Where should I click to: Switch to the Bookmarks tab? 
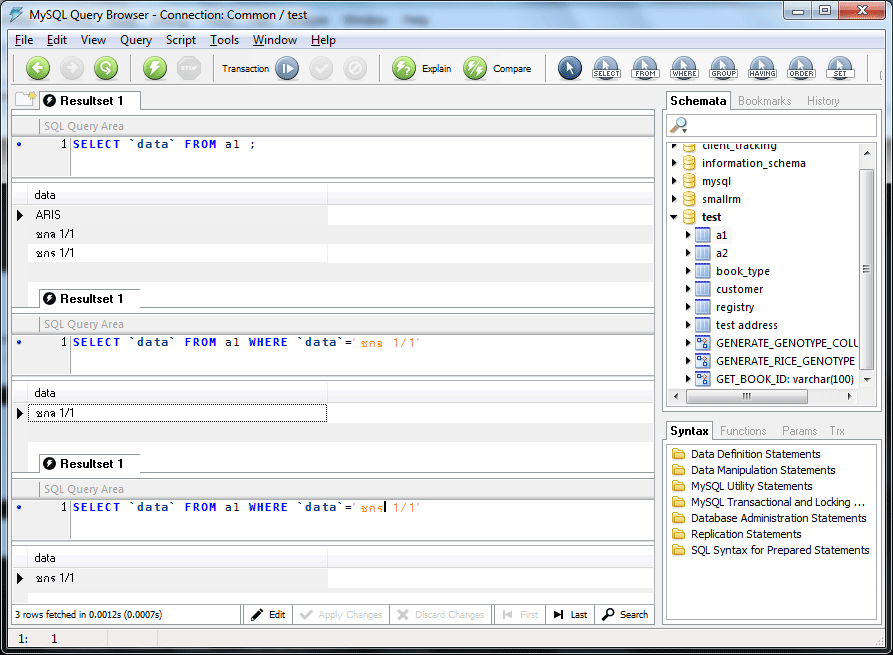[764, 101]
